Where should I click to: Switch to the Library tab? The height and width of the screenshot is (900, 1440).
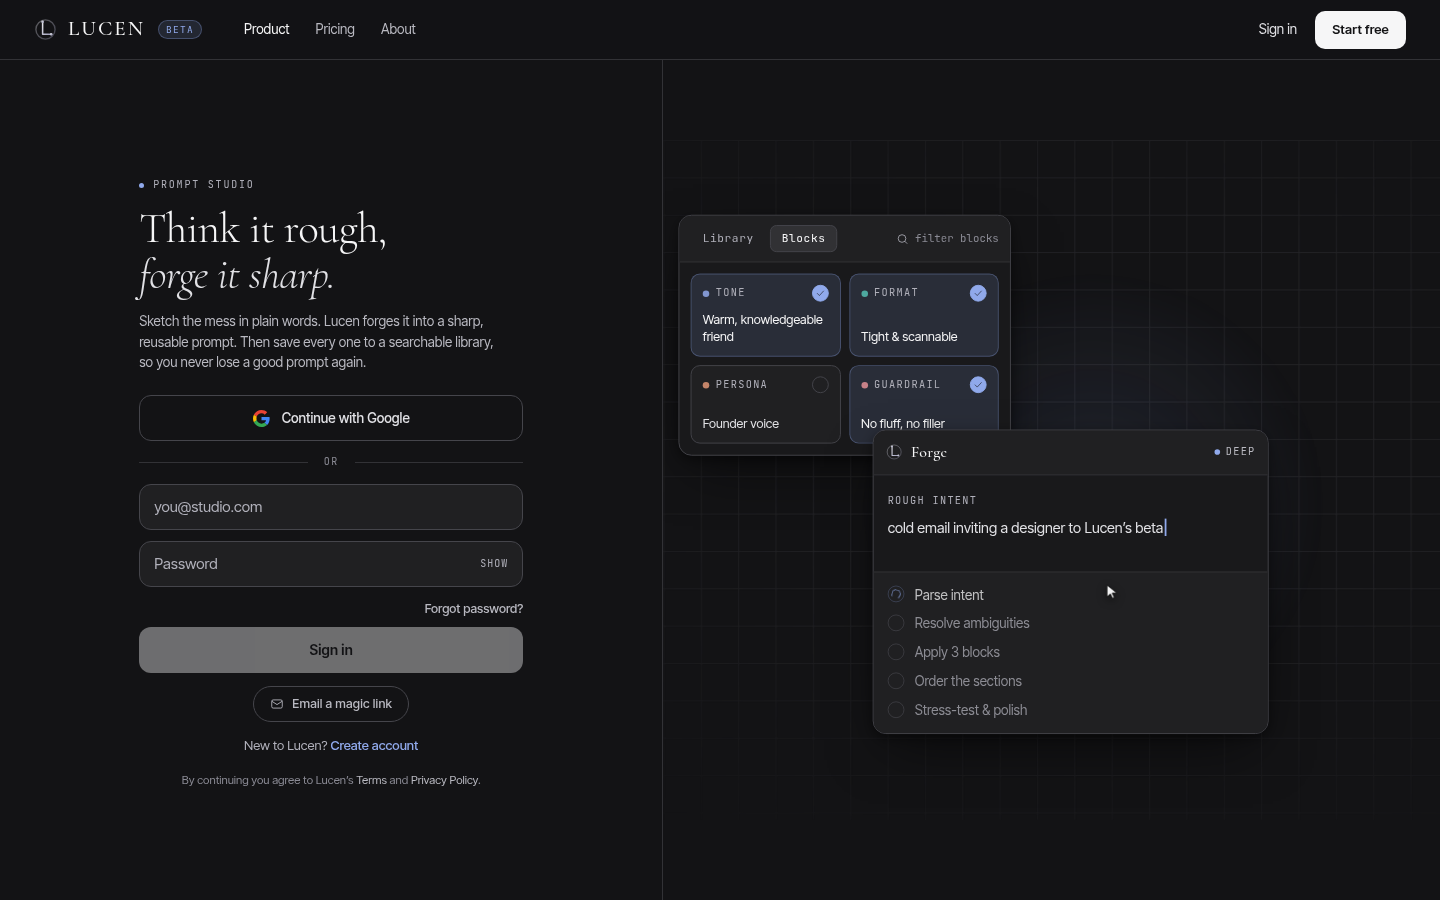[728, 238]
